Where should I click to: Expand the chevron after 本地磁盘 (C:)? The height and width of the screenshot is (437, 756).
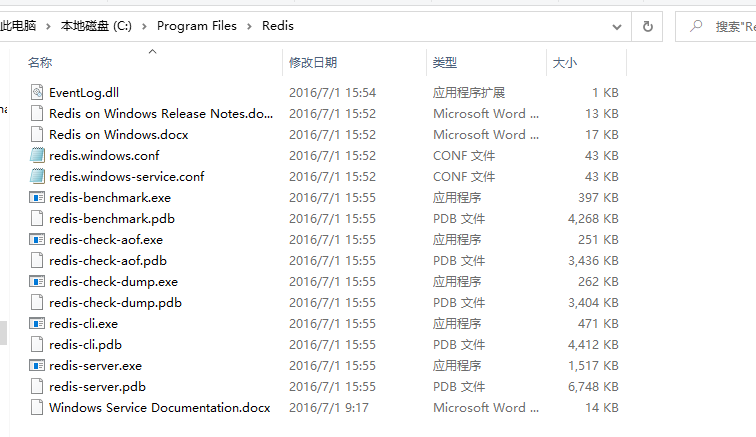coord(144,27)
